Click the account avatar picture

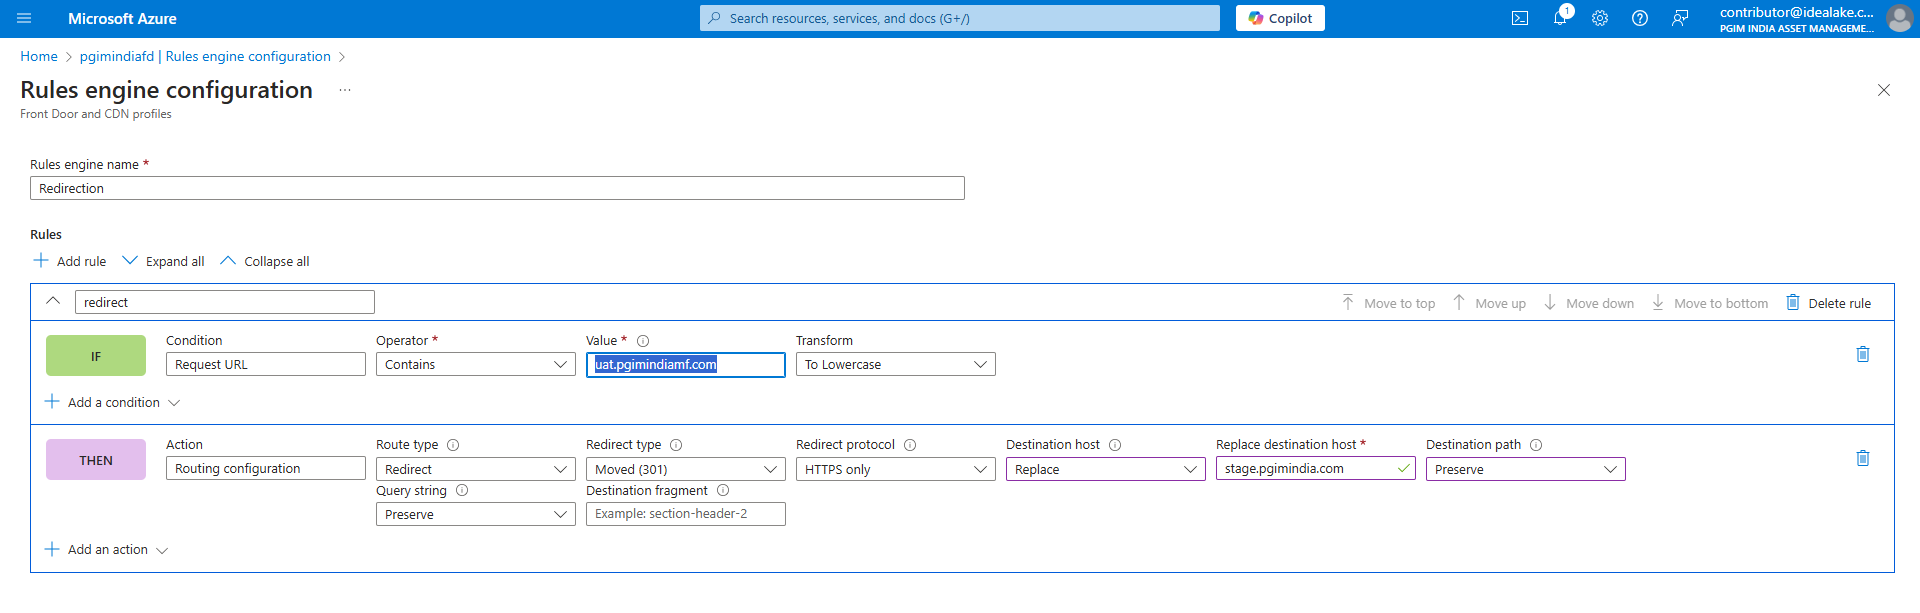click(1899, 18)
